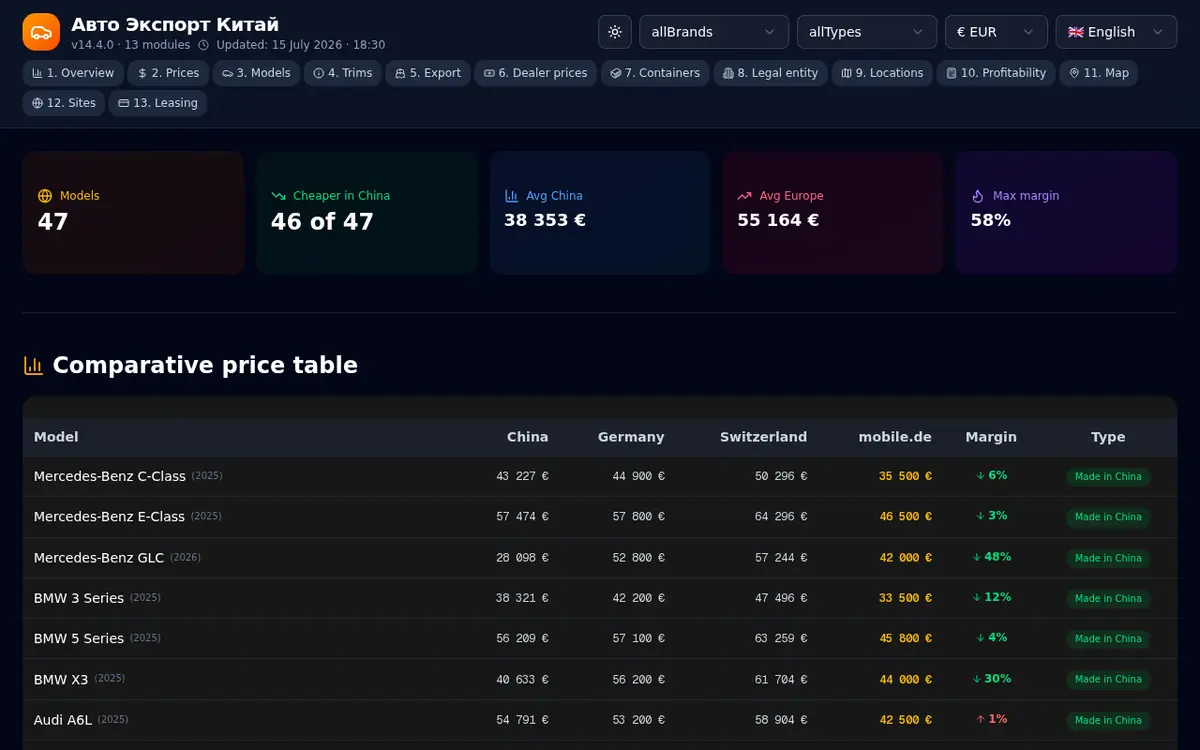
Task: Toggle the light/dark theme sun button
Action: coord(615,32)
